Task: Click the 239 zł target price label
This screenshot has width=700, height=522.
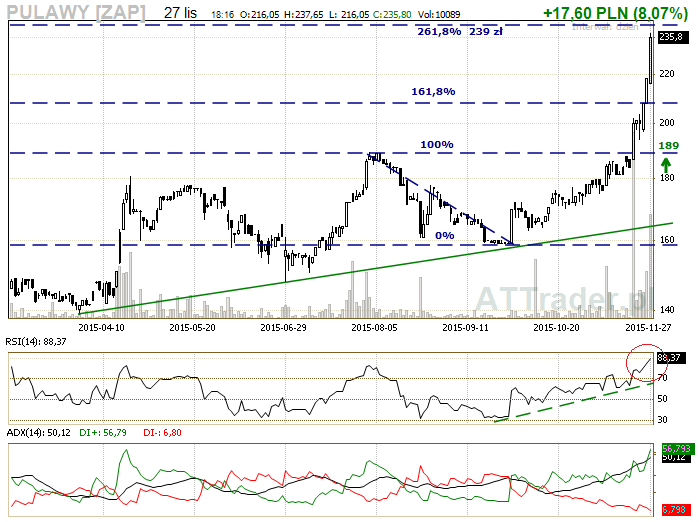Action: pyautogui.click(x=486, y=32)
